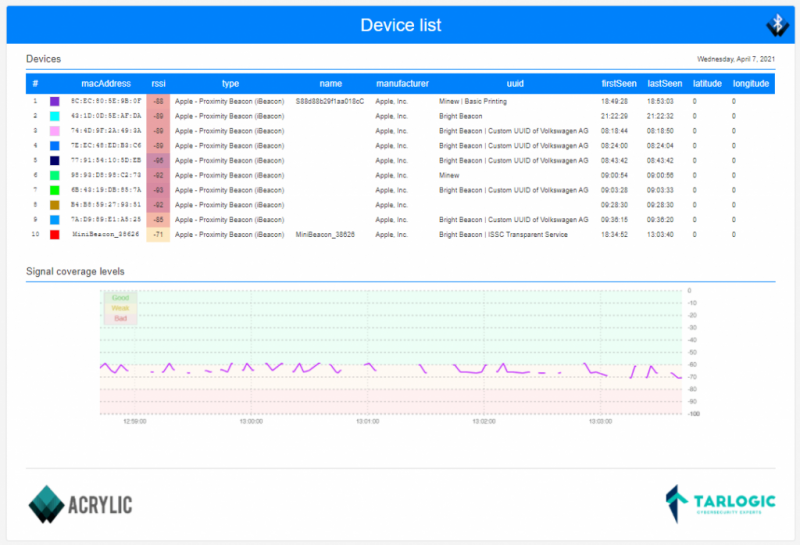
Task: Click the Devices section heading
Action: tap(43, 59)
